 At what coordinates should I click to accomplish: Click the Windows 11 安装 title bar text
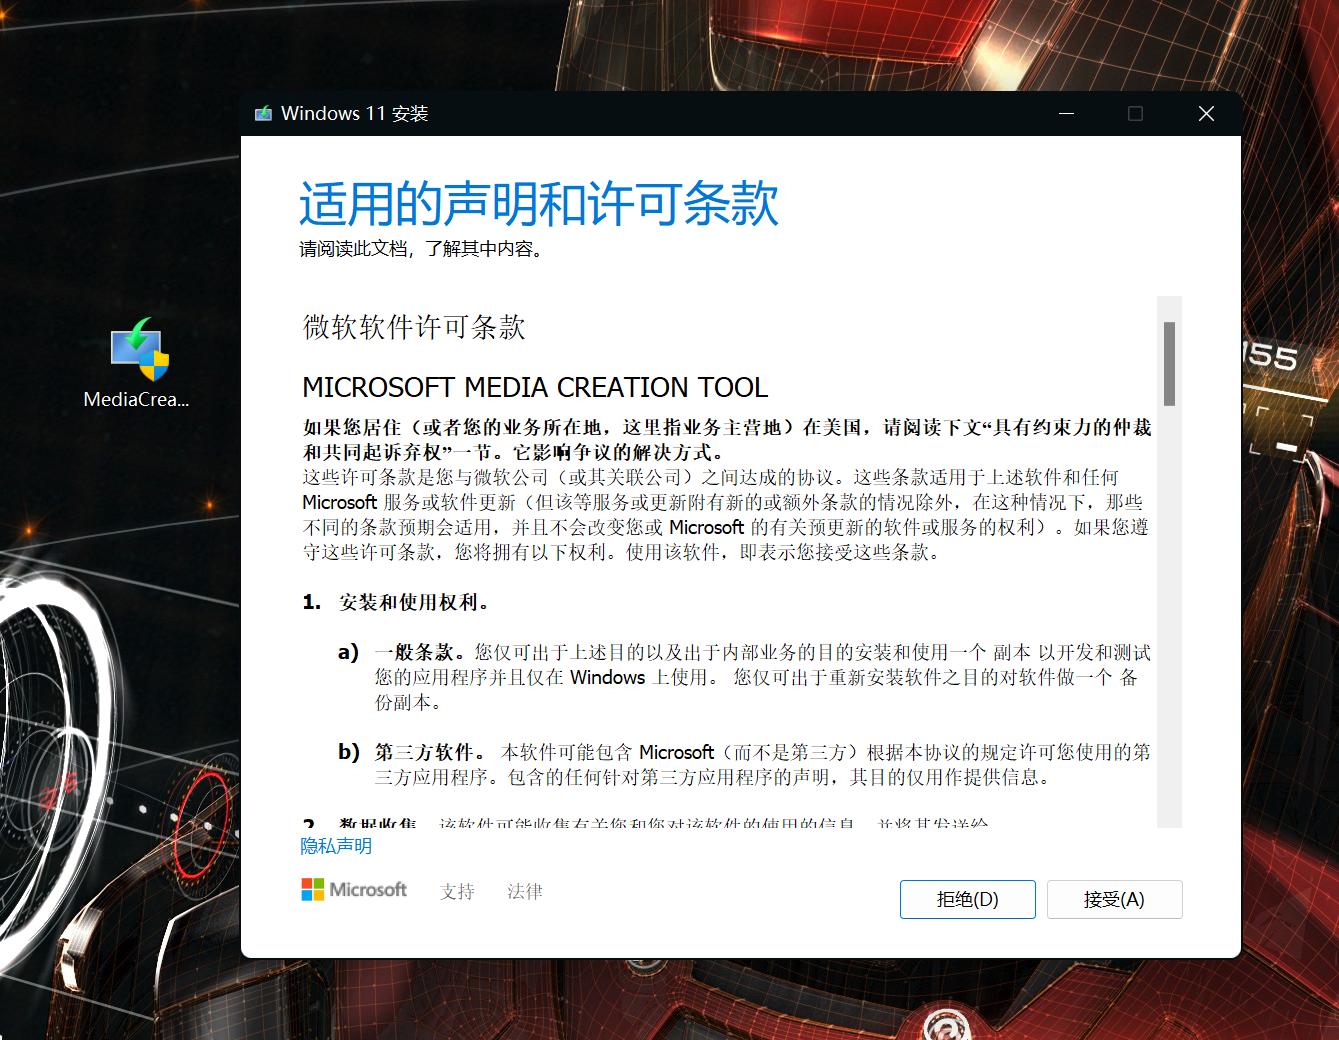[354, 113]
